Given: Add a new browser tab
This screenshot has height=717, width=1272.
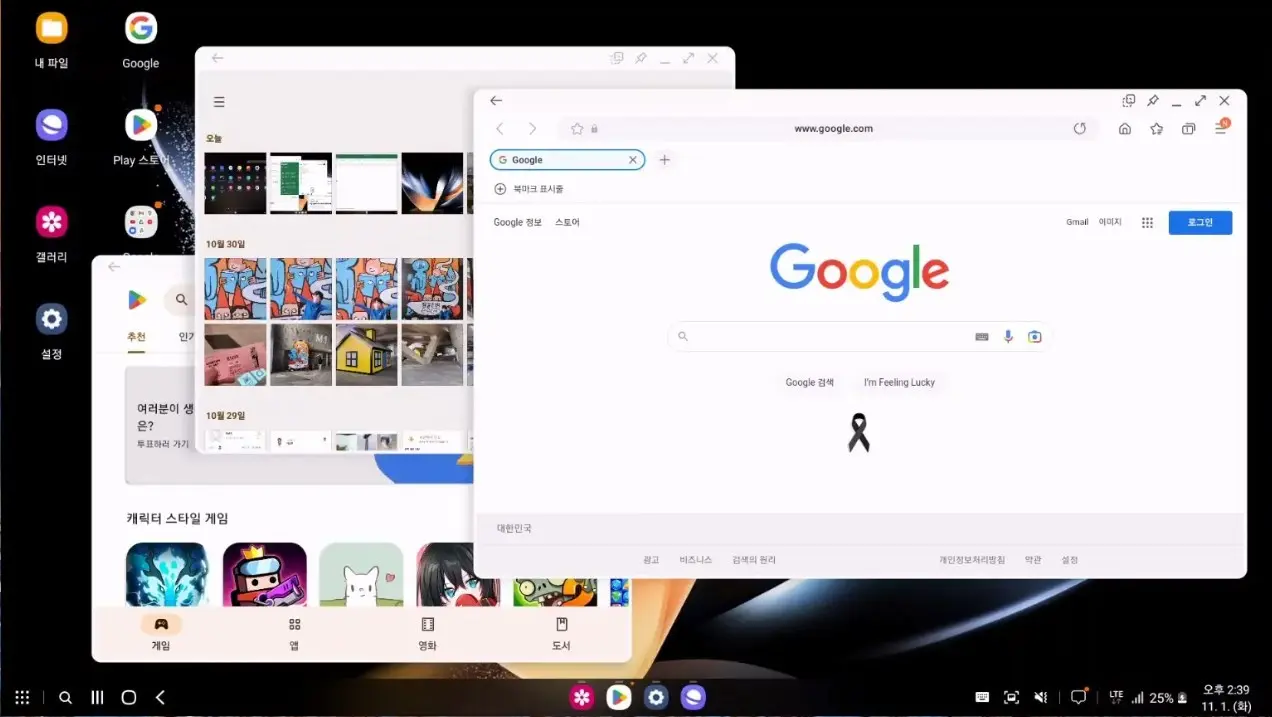Looking at the screenshot, I should click(665, 160).
